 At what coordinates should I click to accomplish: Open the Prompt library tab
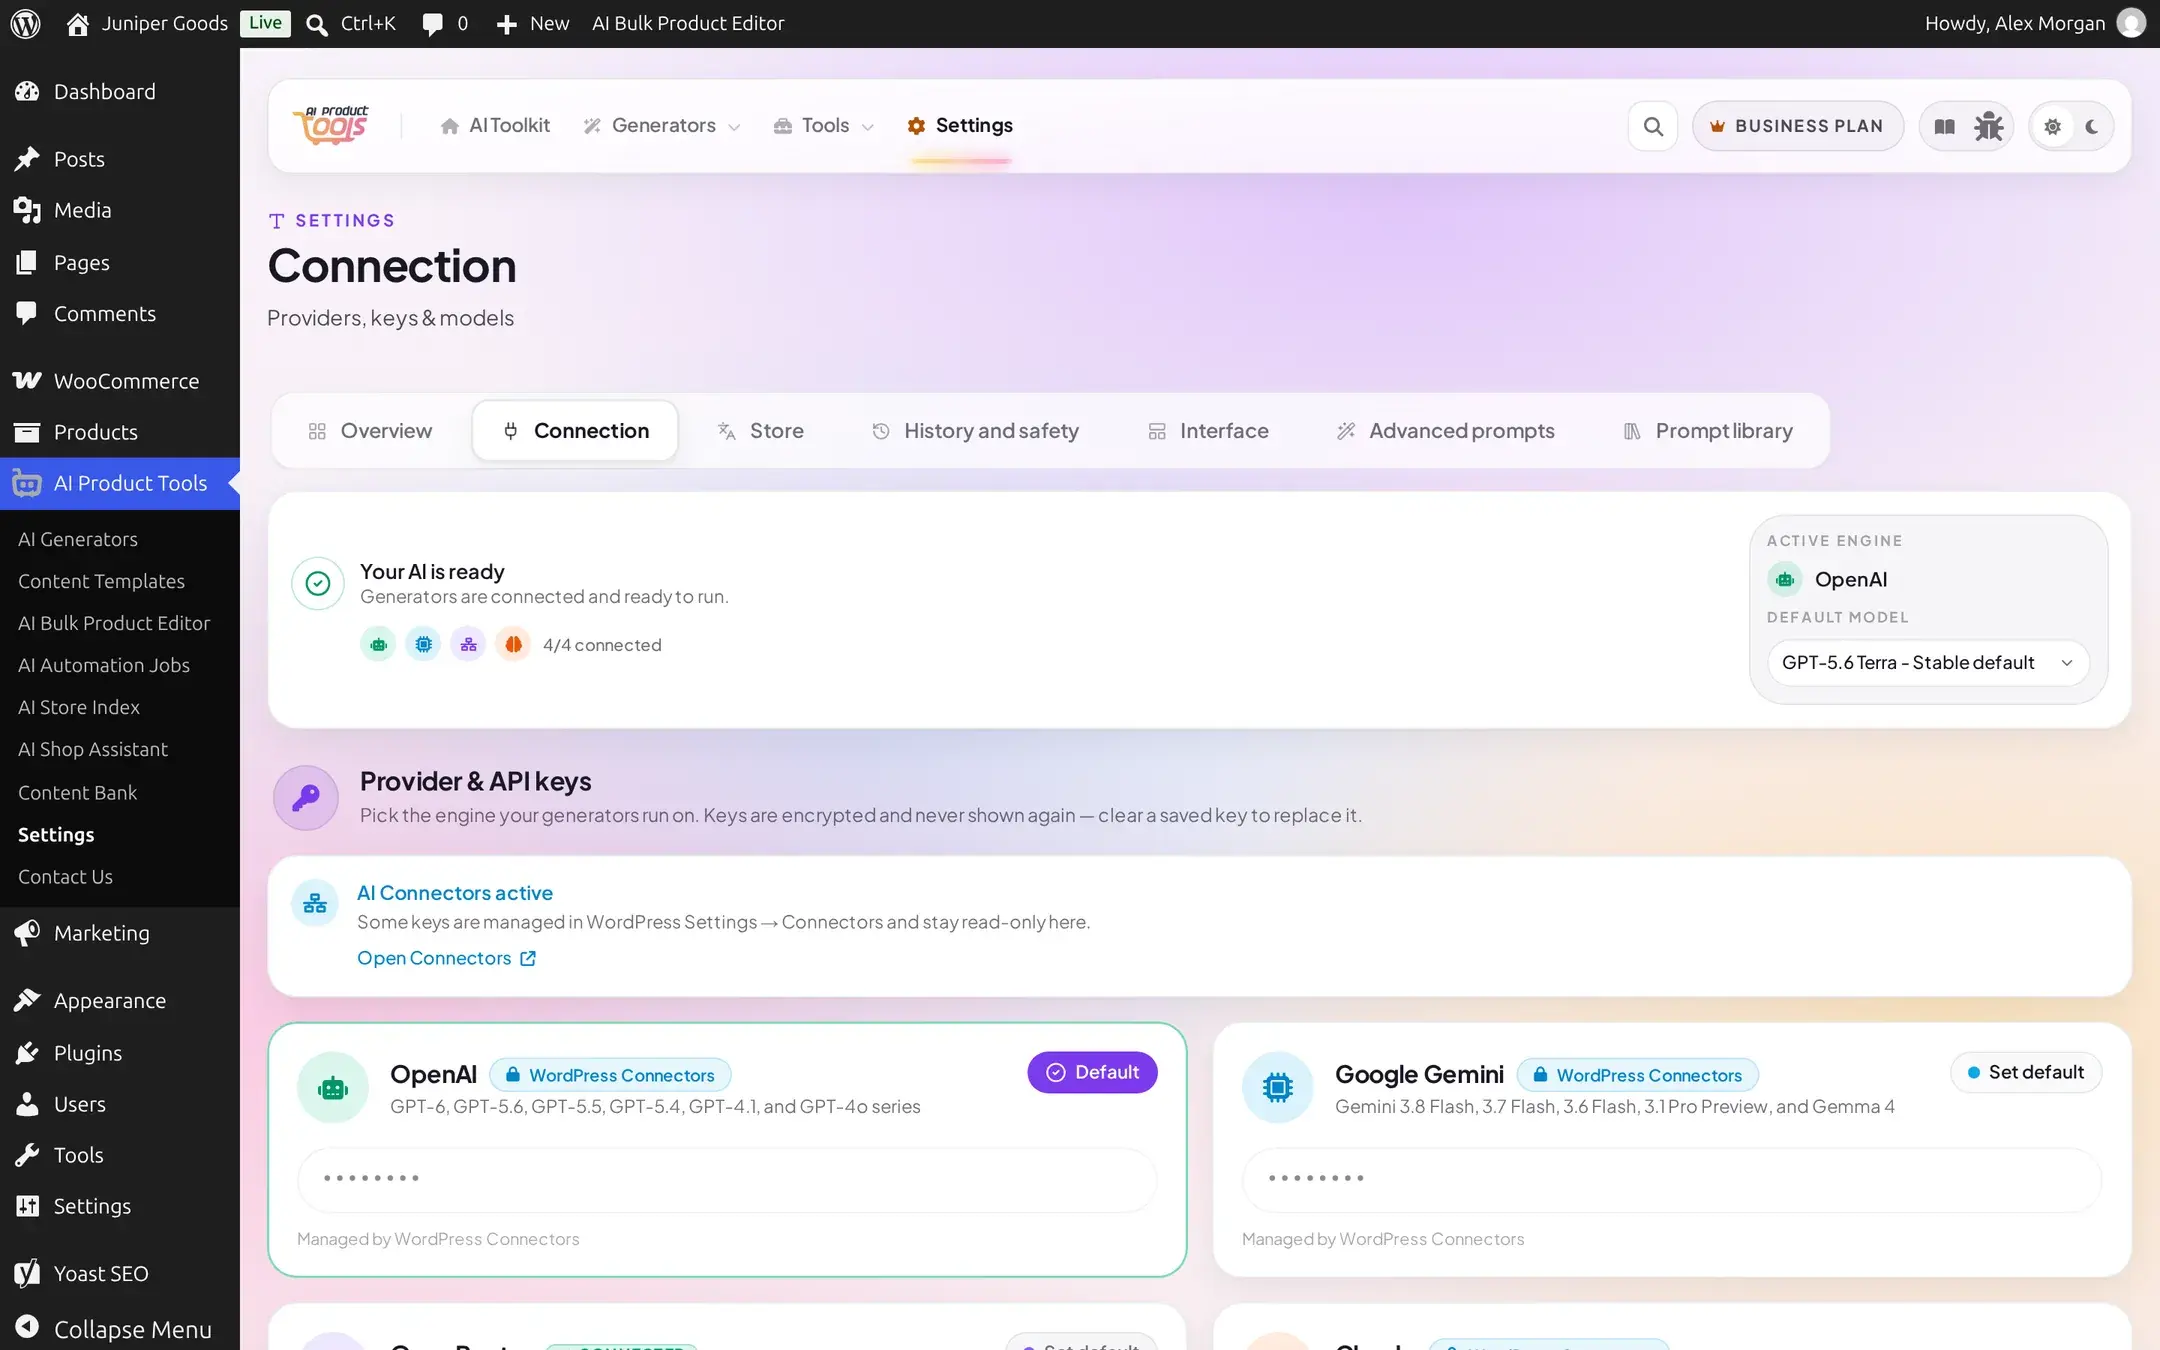point(1708,431)
